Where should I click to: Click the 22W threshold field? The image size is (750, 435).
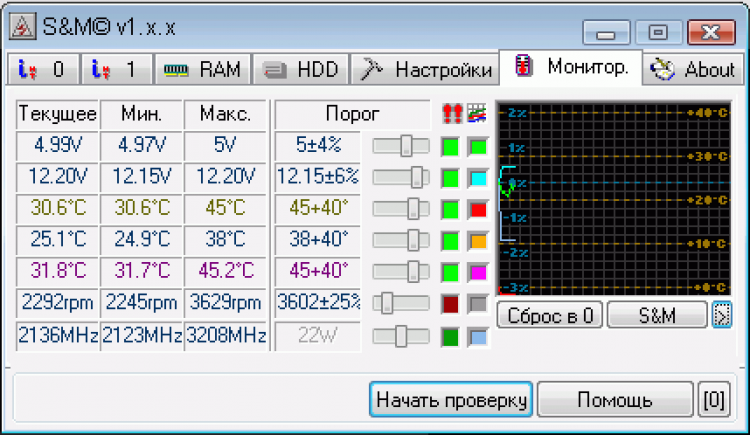point(318,336)
